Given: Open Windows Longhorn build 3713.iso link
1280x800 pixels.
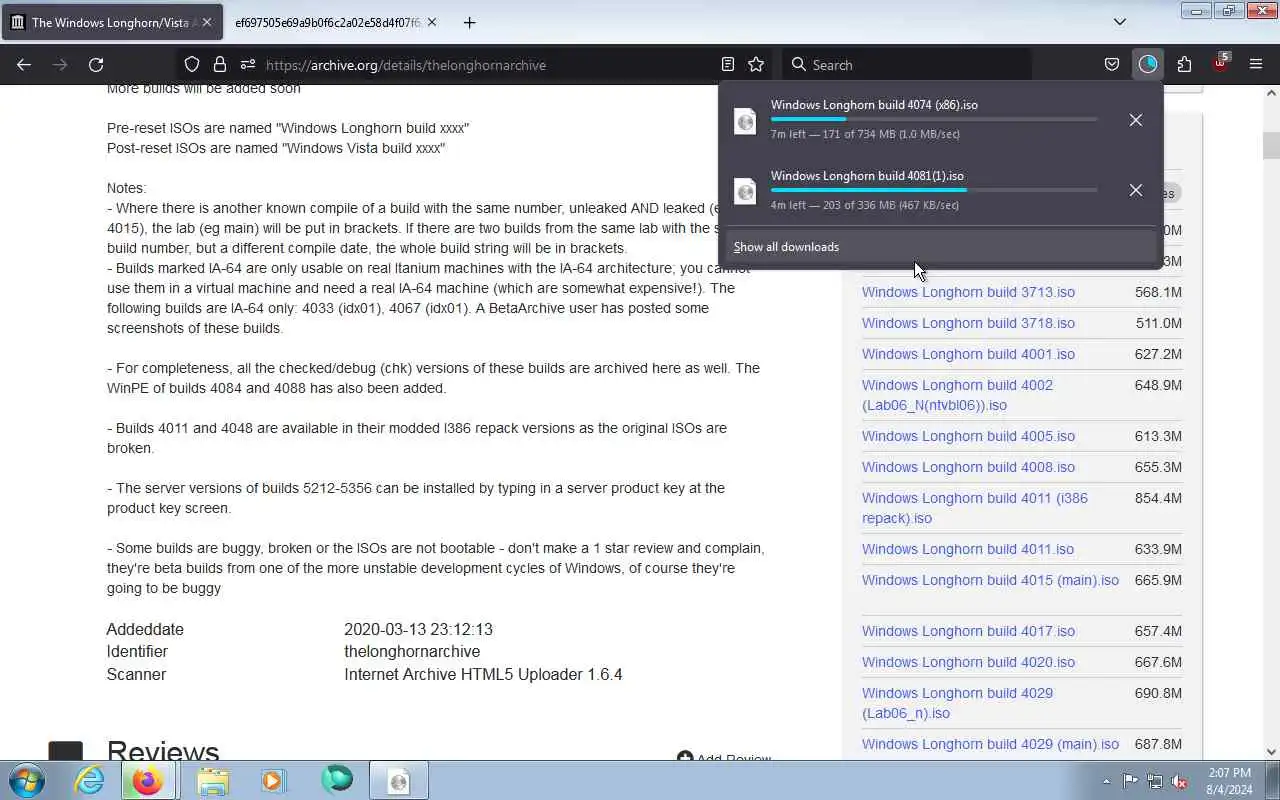Looking at the screenshot, I should point(968,292).
